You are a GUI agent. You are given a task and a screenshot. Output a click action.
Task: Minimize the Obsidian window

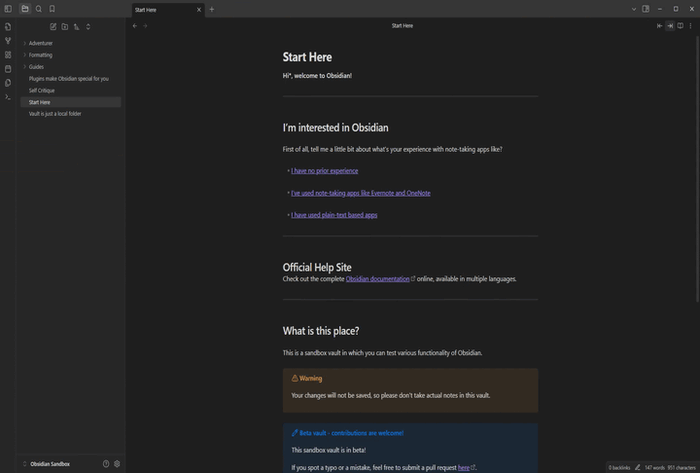[660, 9]
